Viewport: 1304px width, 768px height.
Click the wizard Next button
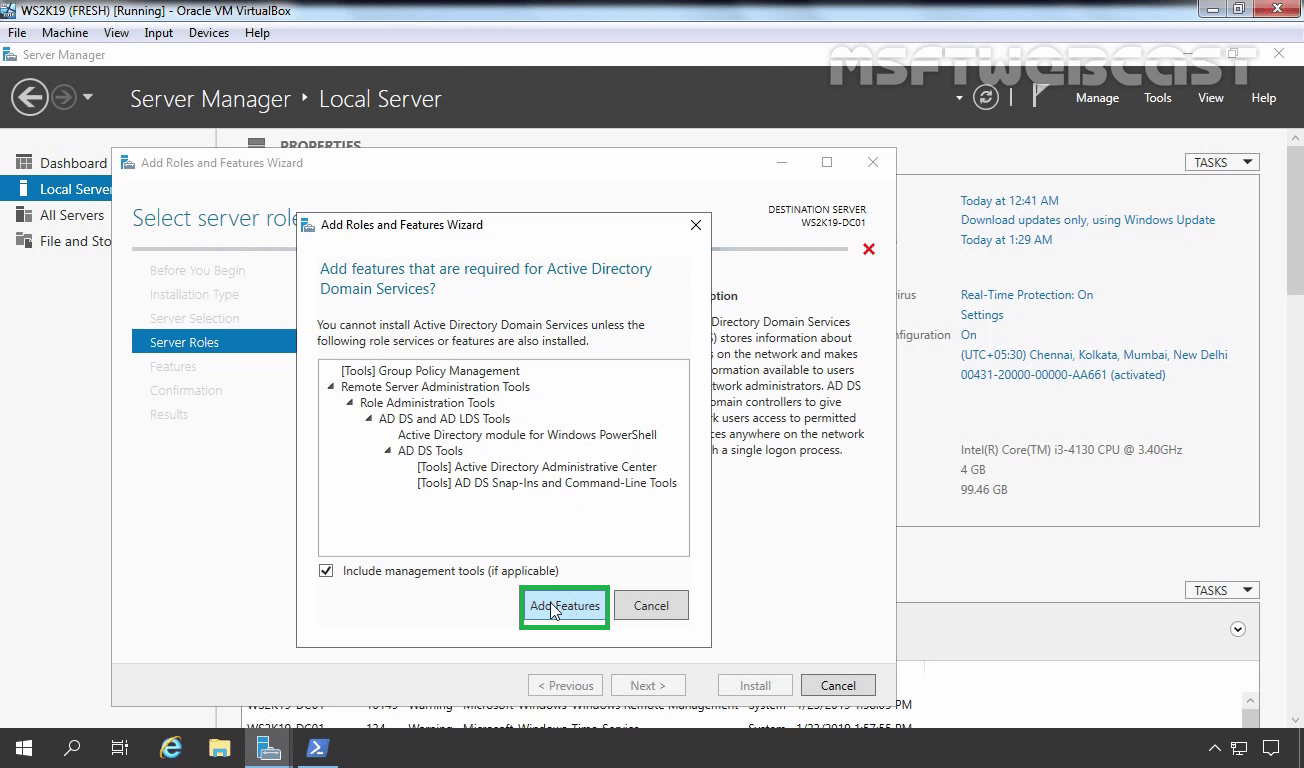pos(647,686)
